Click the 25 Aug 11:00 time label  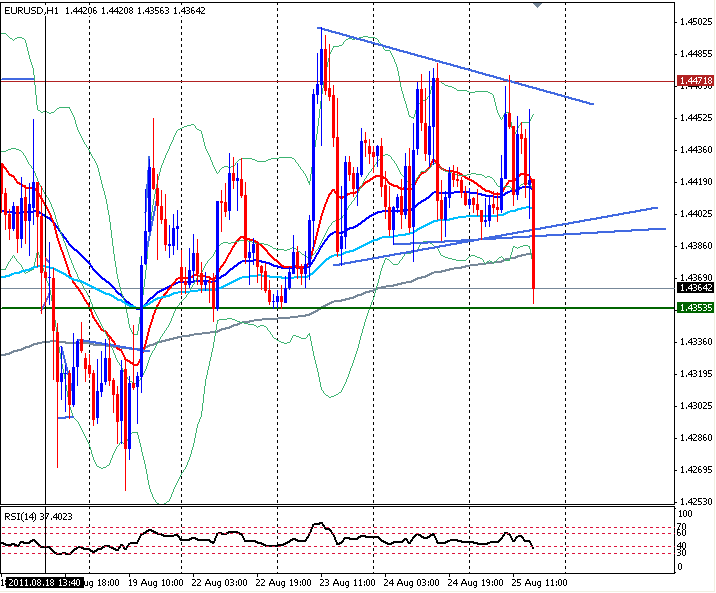[x=540, y=583]
